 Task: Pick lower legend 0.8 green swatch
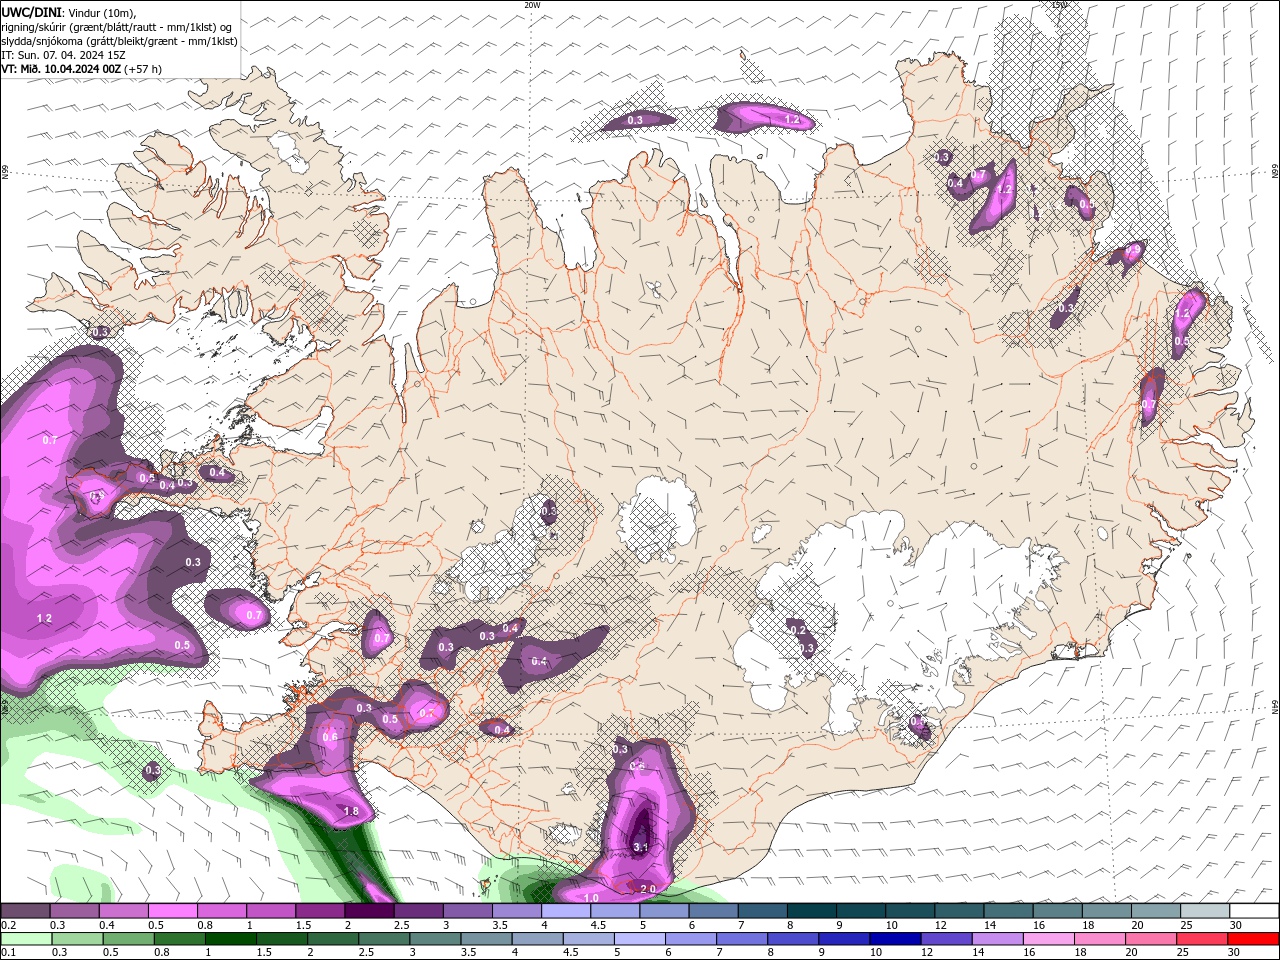tap(179, 939)
